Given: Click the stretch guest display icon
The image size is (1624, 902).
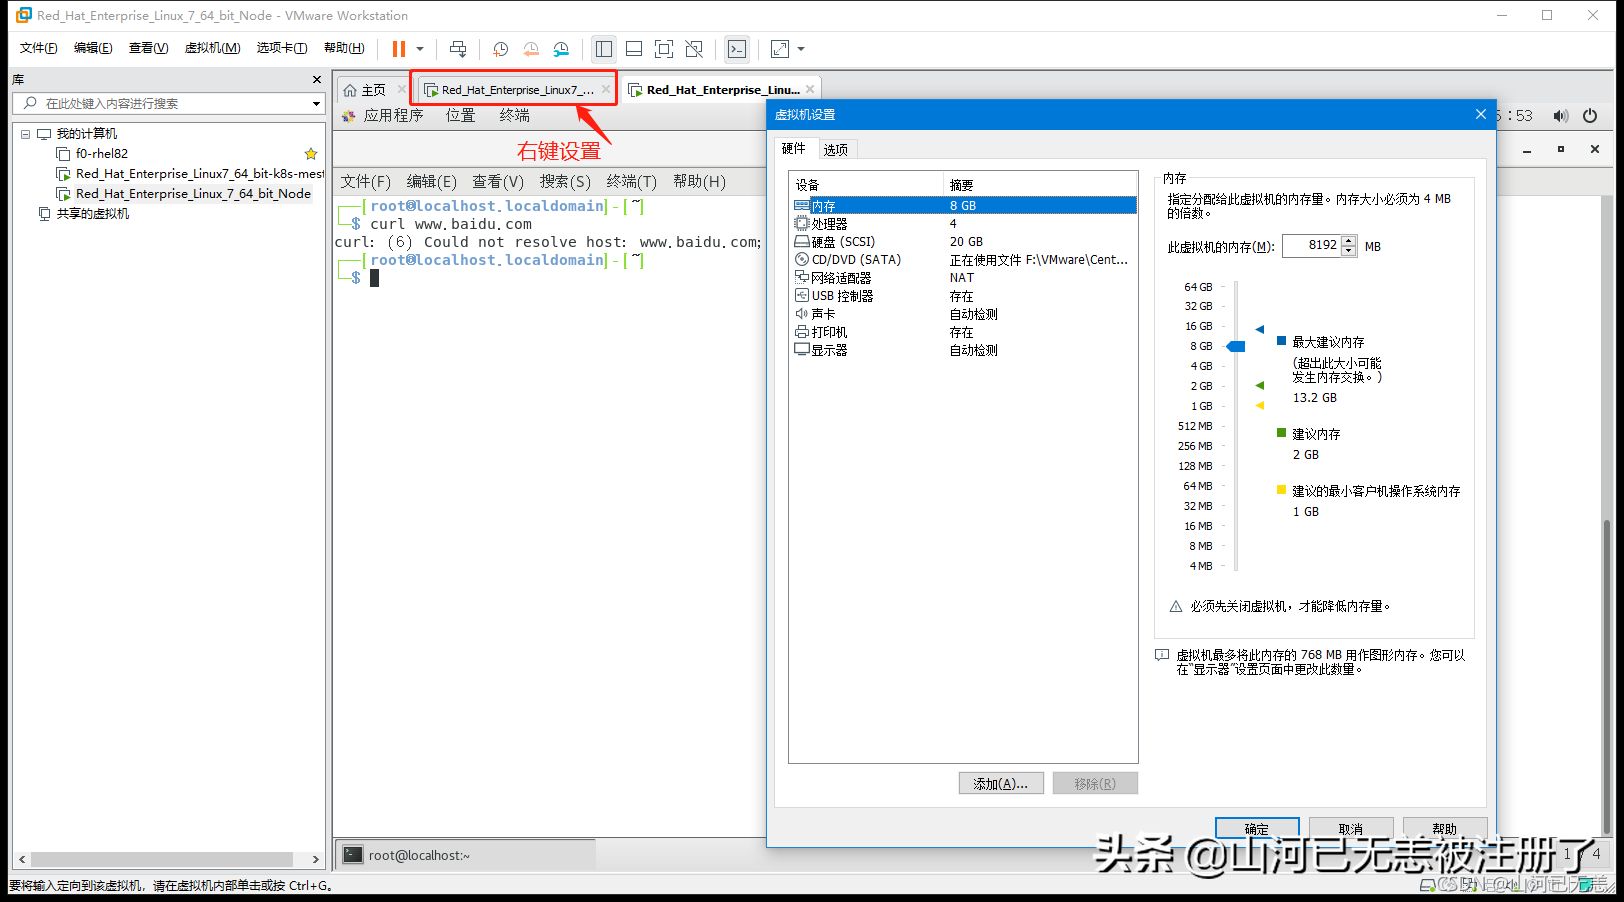Looking at the screenshot, I should [x=780, y=48].
